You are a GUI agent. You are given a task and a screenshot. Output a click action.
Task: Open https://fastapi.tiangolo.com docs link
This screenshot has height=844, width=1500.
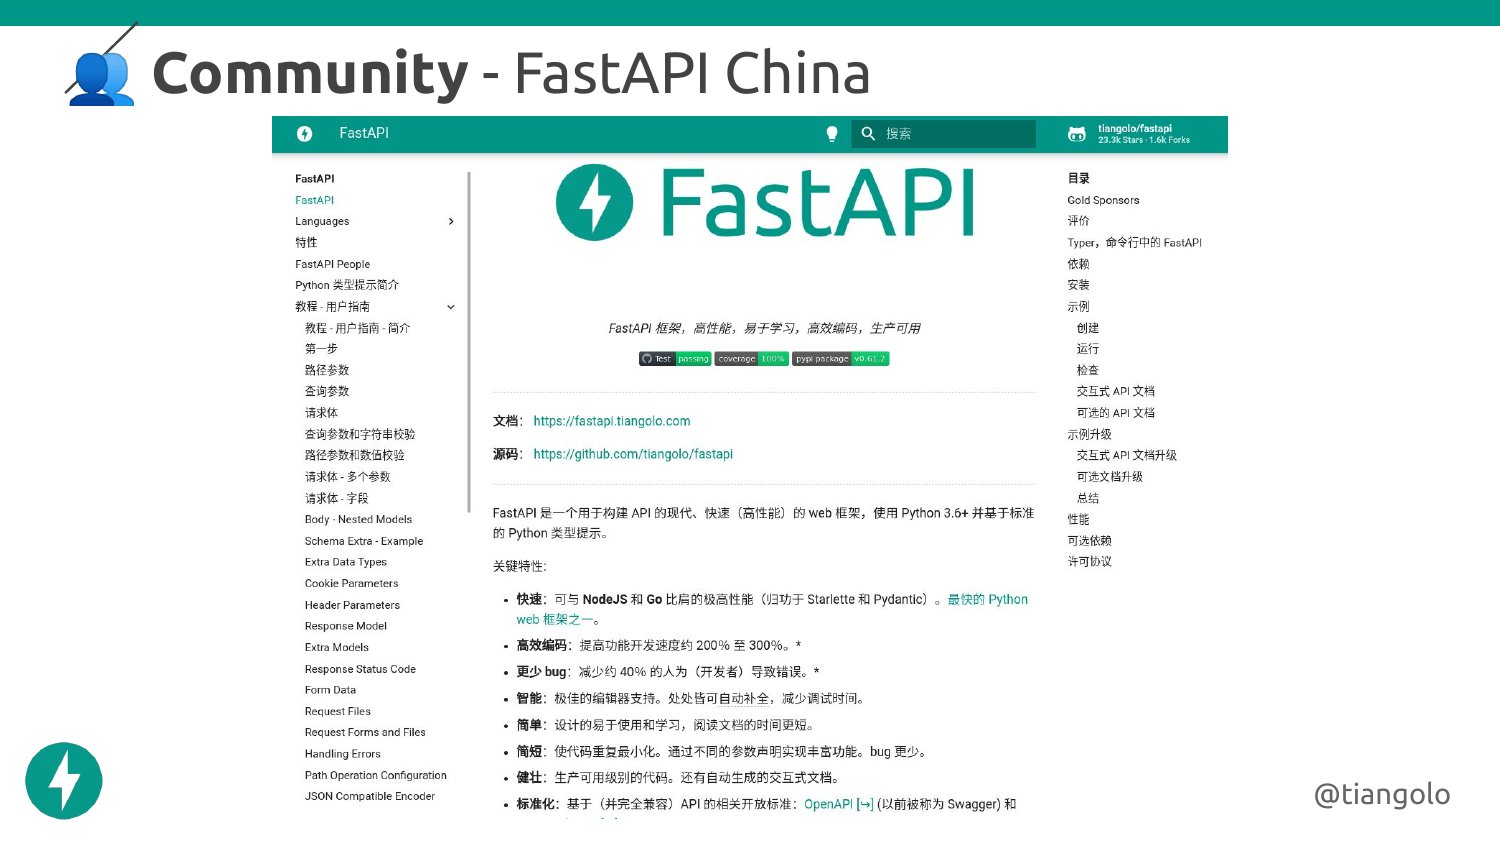click(x=612, y=421)
